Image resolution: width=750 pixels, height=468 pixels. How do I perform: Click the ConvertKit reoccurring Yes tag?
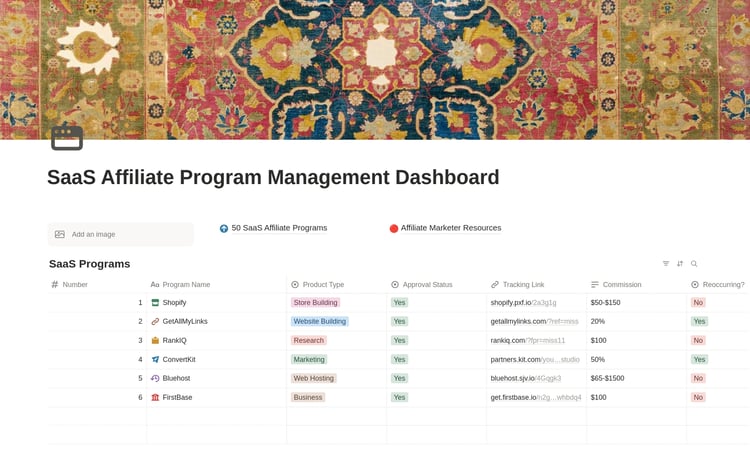point(699,359)
